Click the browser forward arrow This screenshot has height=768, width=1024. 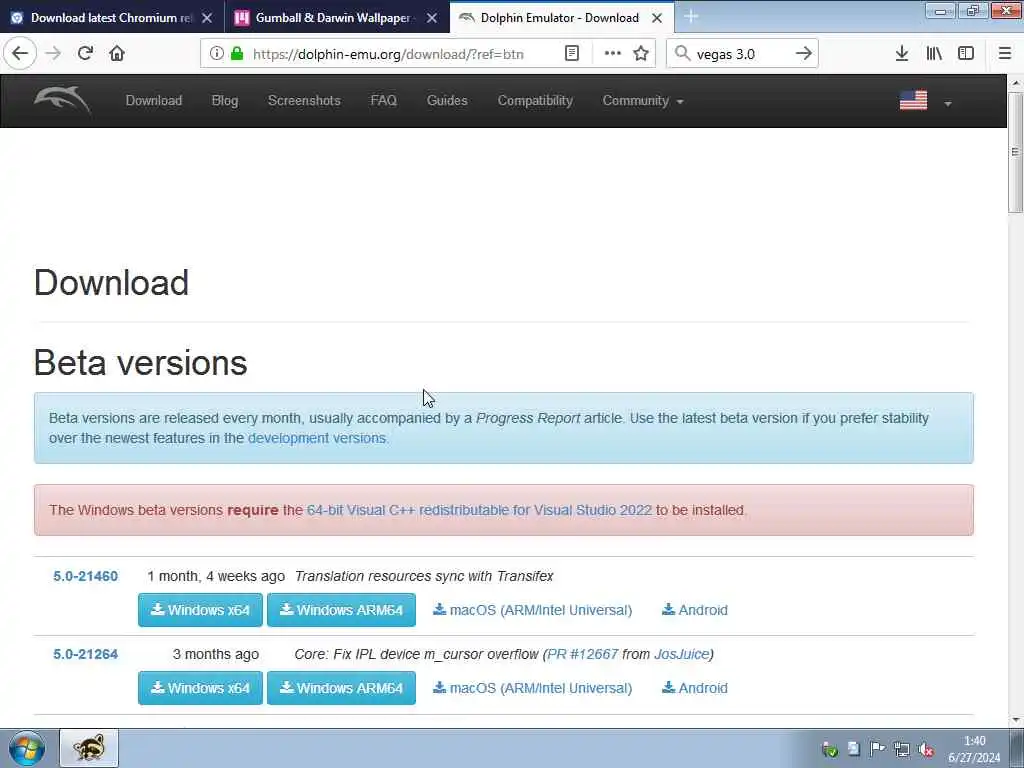tap(53, 54)
